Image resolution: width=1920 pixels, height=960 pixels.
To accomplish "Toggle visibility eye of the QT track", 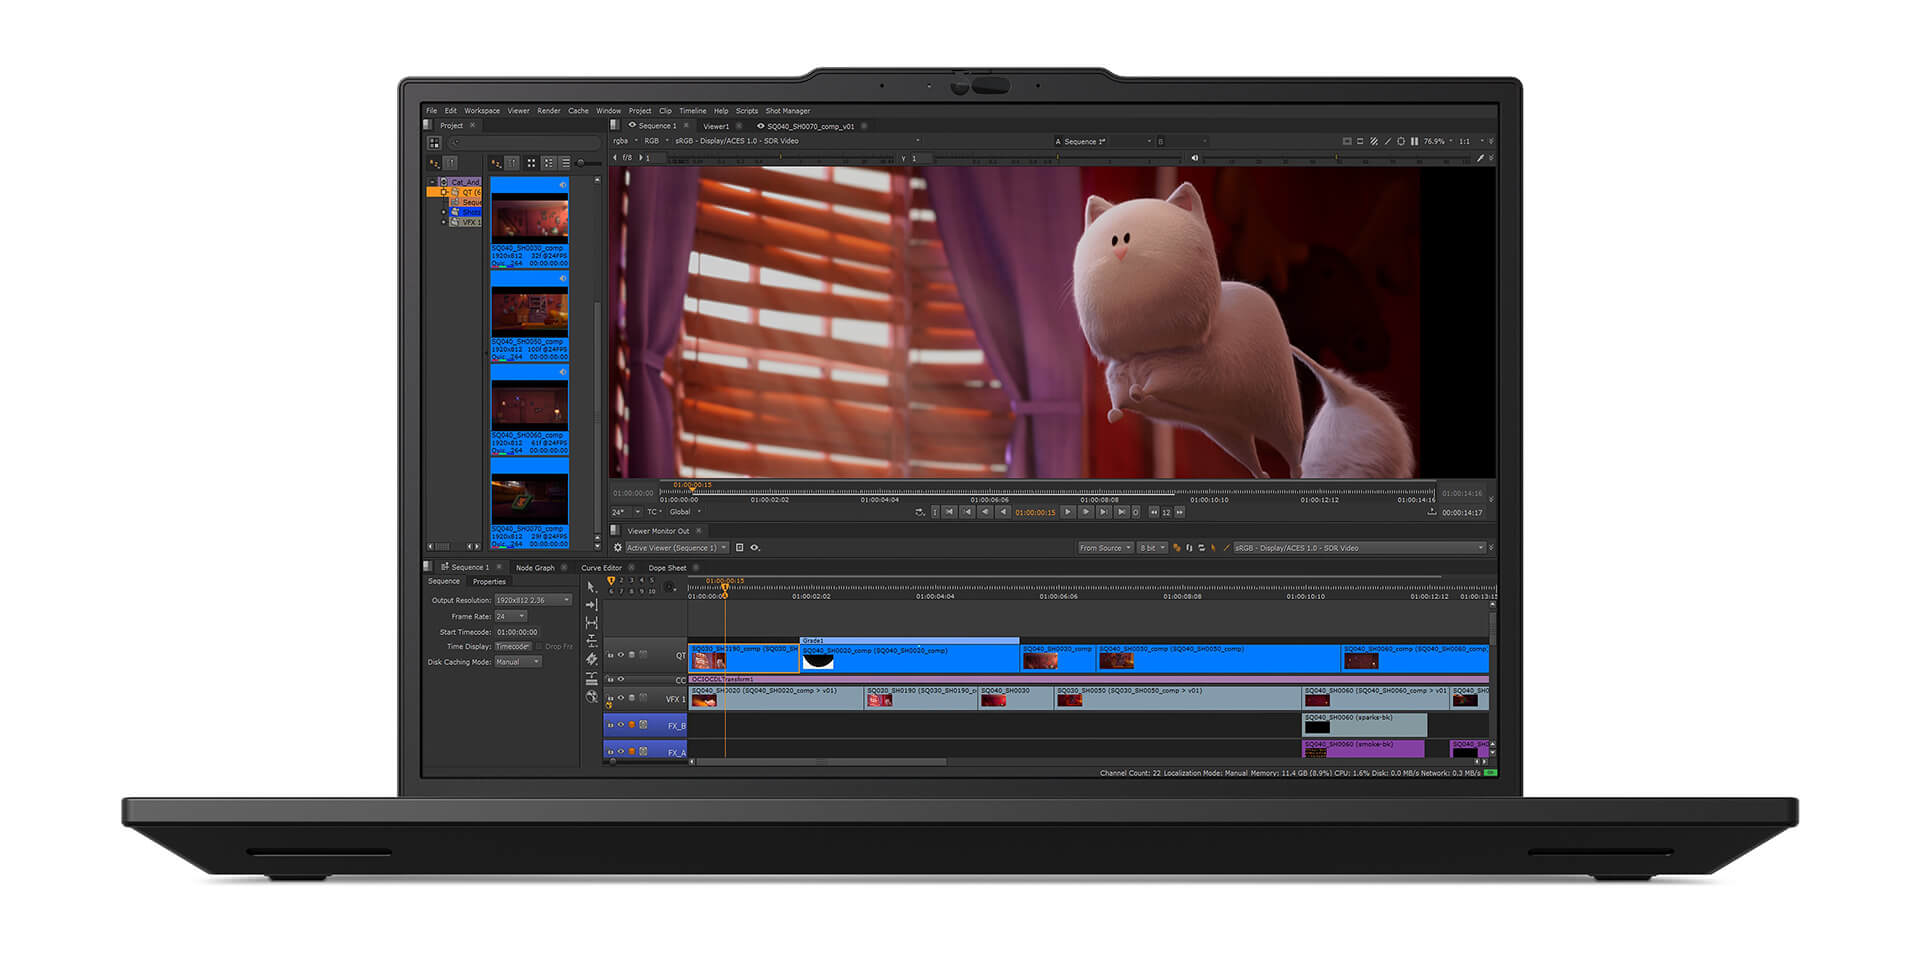I will click(x=621, y=655).
